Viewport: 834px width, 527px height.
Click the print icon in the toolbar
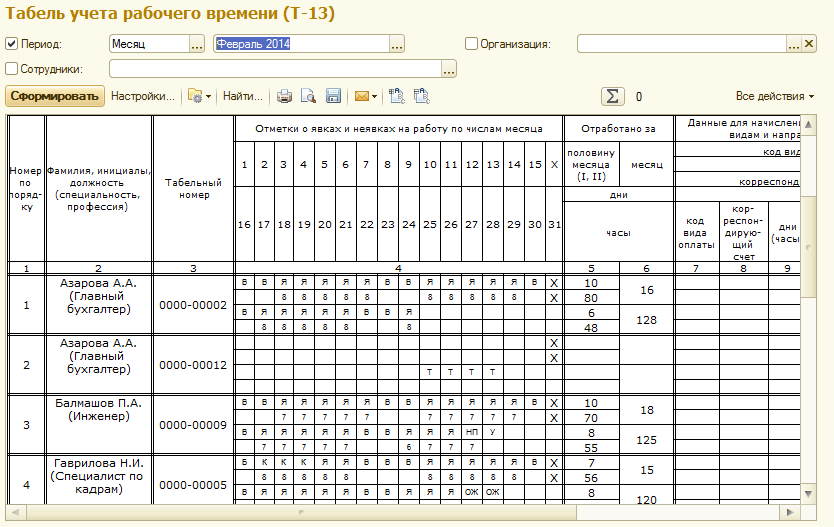coord(285,97)
